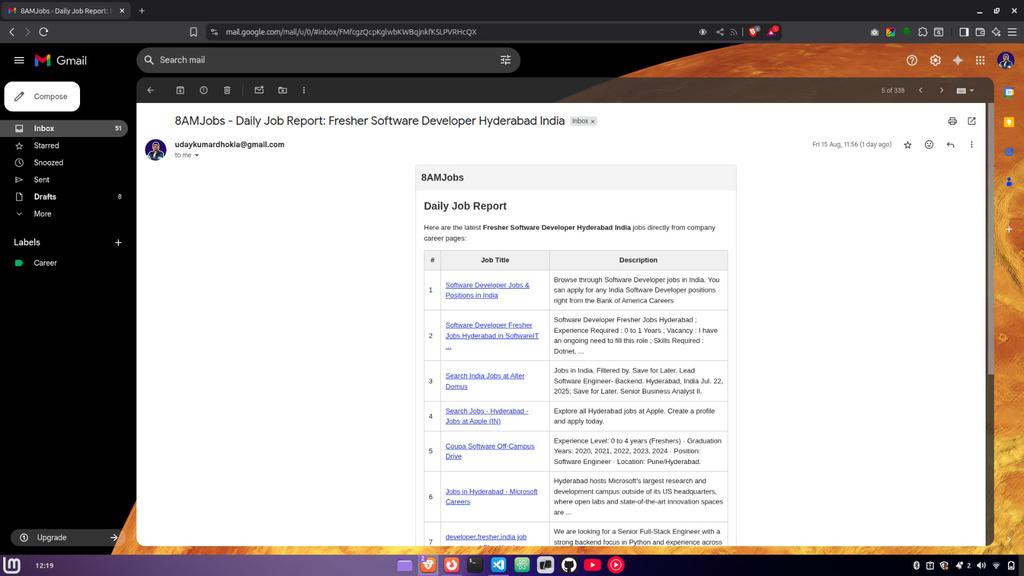Open search options with the filter sliders
The image size is (1024, 576).
(x=506, y=60)
